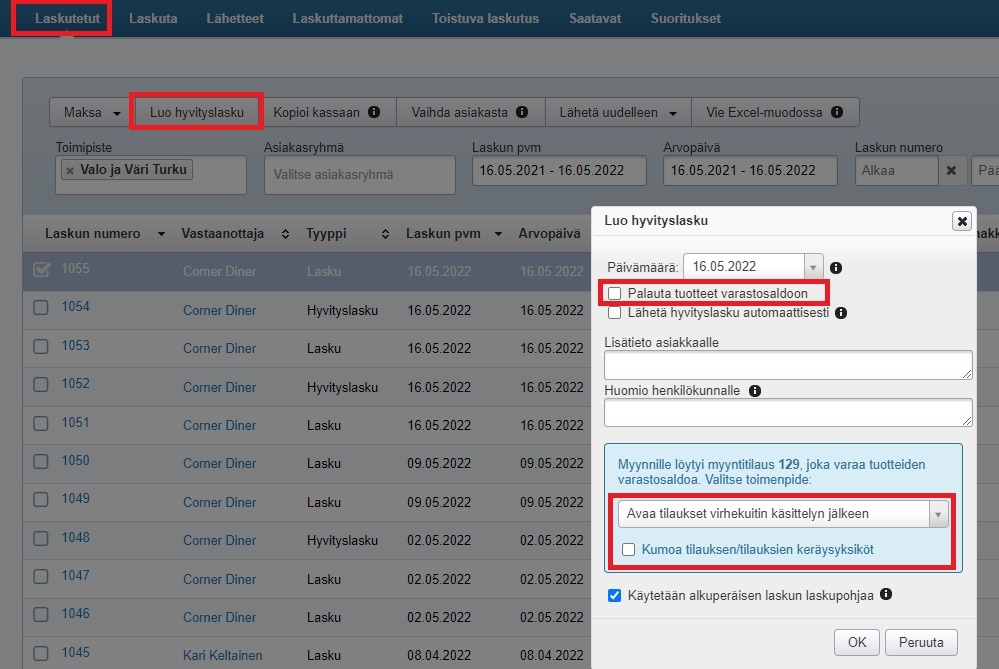Click info icon beside Käytetään alkuperäisen laskun laskupohjaa
The image size is (999, 669).
click(x=887, y=595)
